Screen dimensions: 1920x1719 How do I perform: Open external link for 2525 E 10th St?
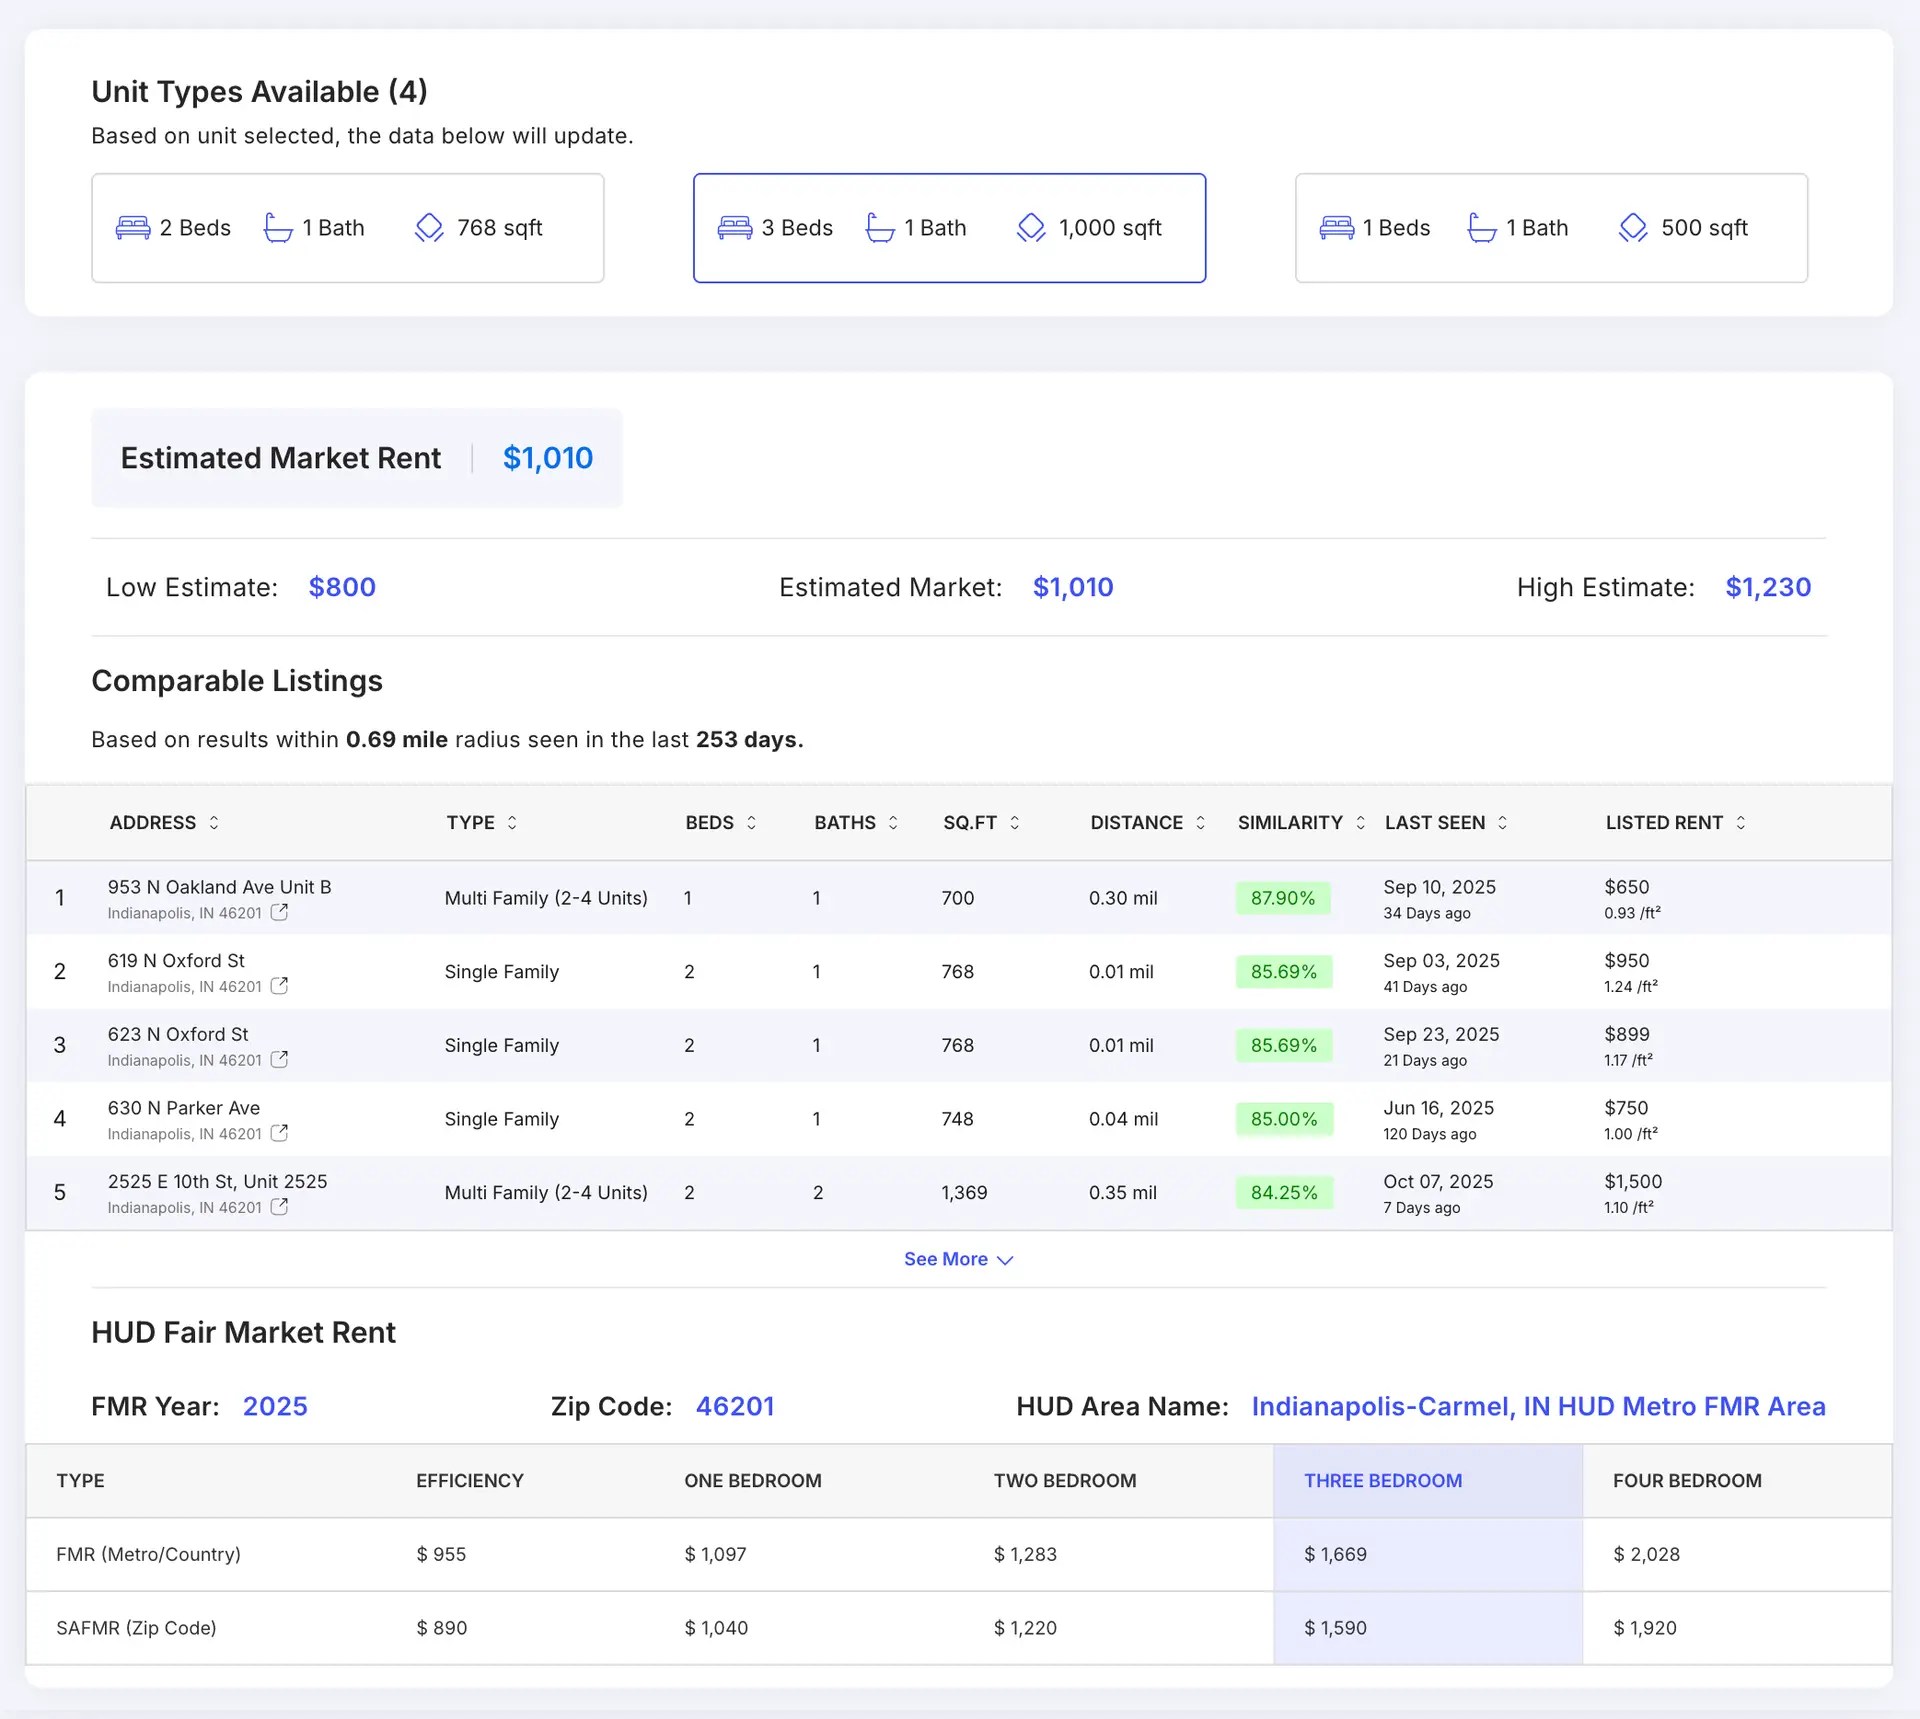pyautogui.click(x=280, y=1207)
